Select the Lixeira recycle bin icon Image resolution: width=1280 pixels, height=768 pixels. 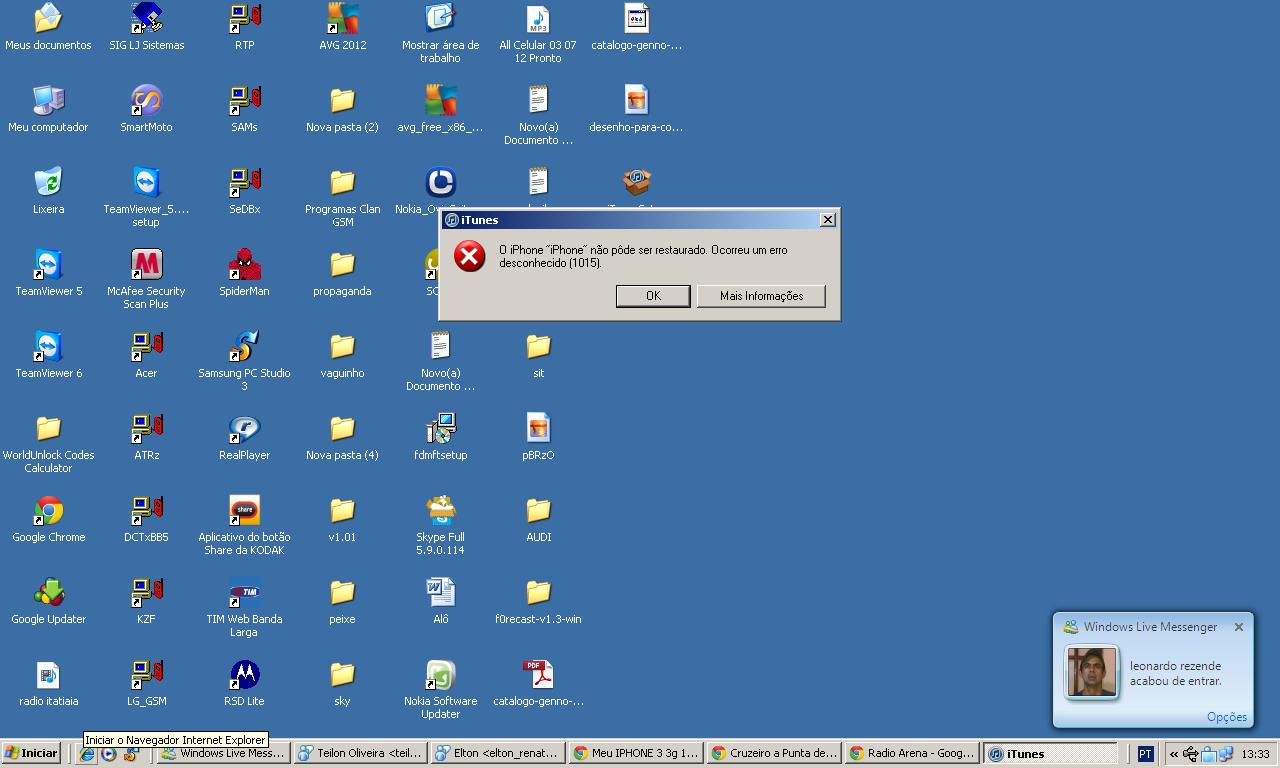tap(48, 182)
